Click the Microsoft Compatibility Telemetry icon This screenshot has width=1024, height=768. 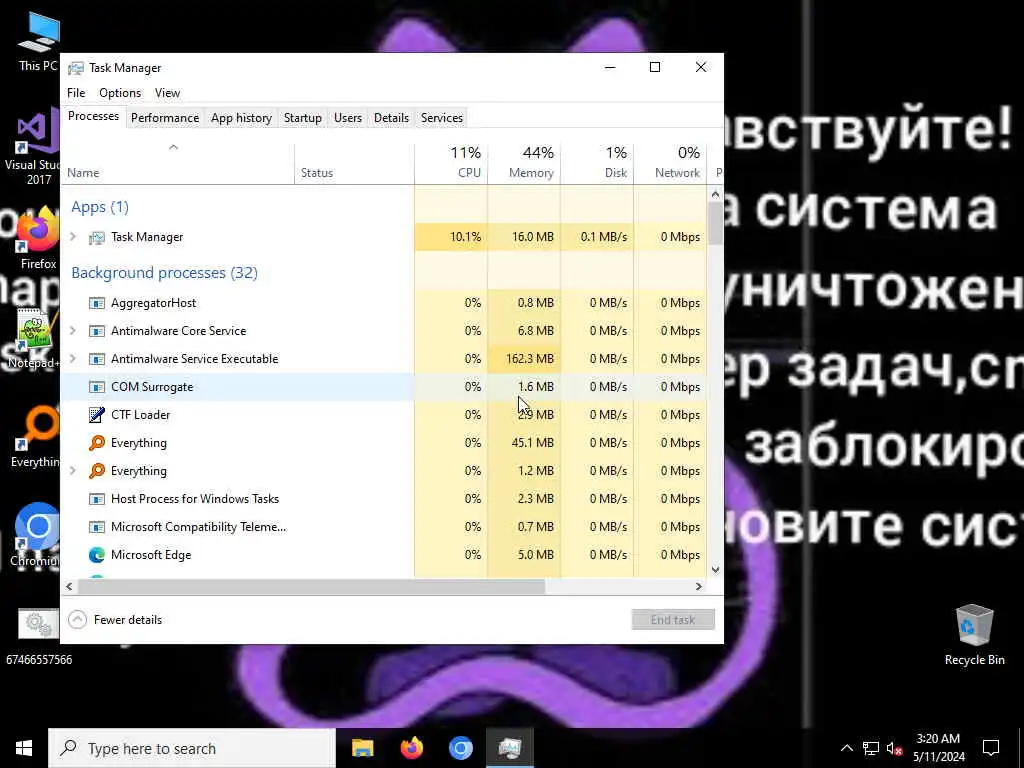click(97, 527)
